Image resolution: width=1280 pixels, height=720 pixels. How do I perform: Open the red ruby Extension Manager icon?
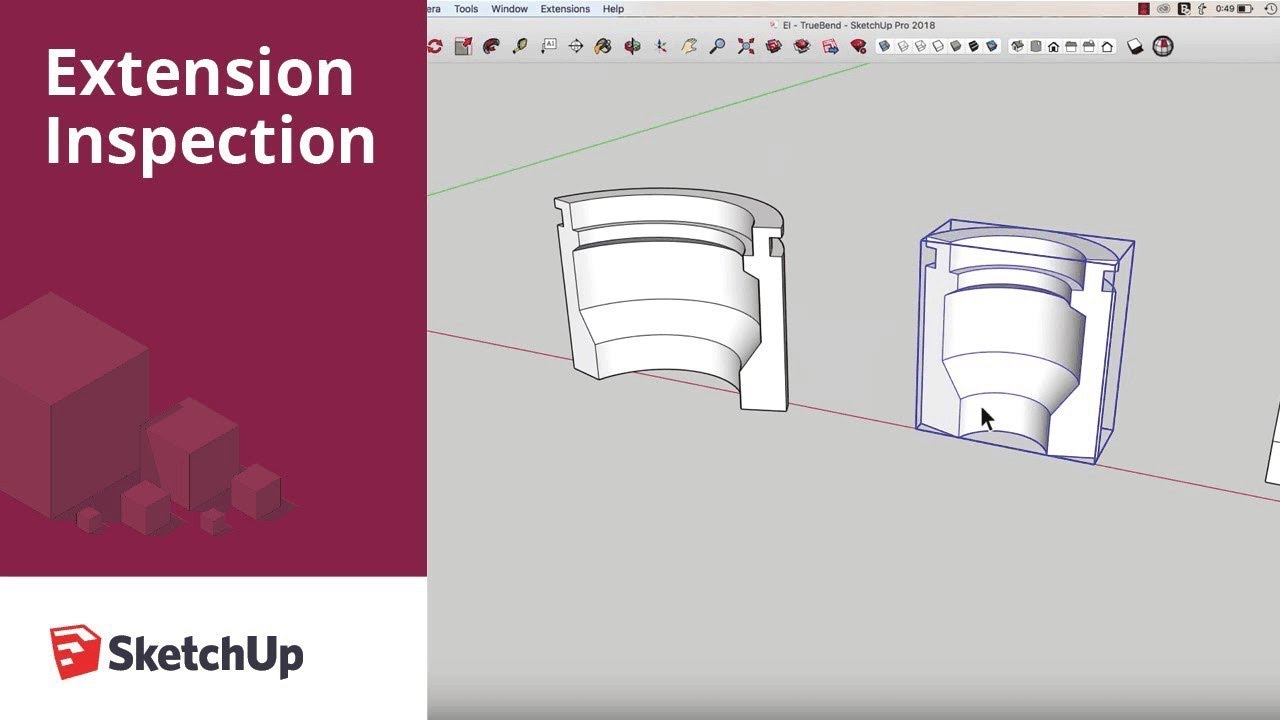(858, 46)
